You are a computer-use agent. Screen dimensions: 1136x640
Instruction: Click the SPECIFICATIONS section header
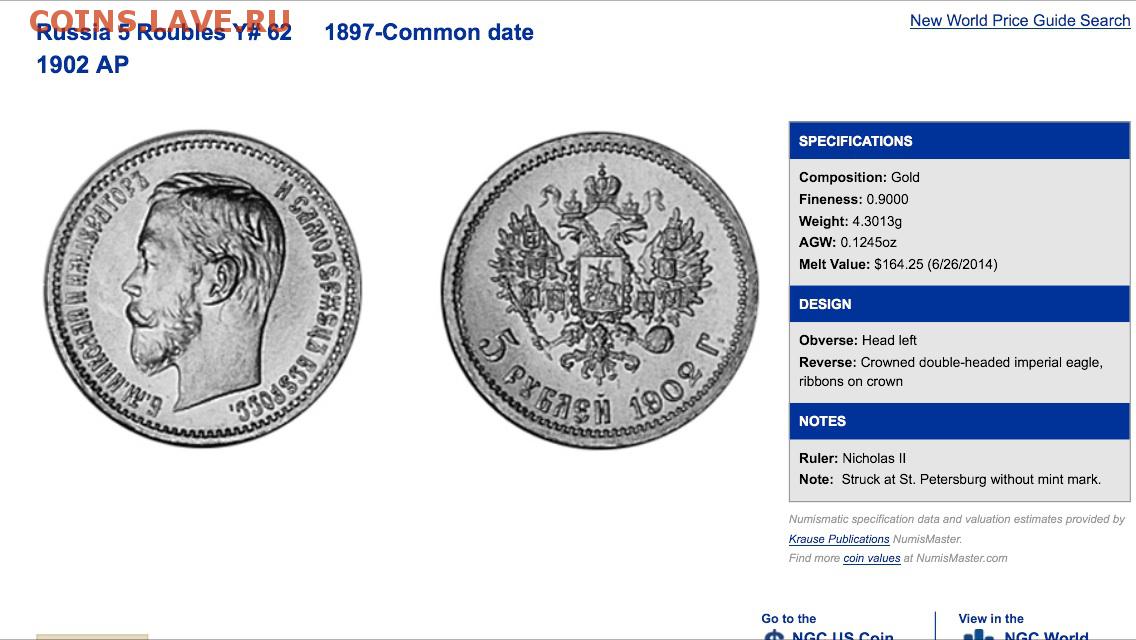point(959,141)
